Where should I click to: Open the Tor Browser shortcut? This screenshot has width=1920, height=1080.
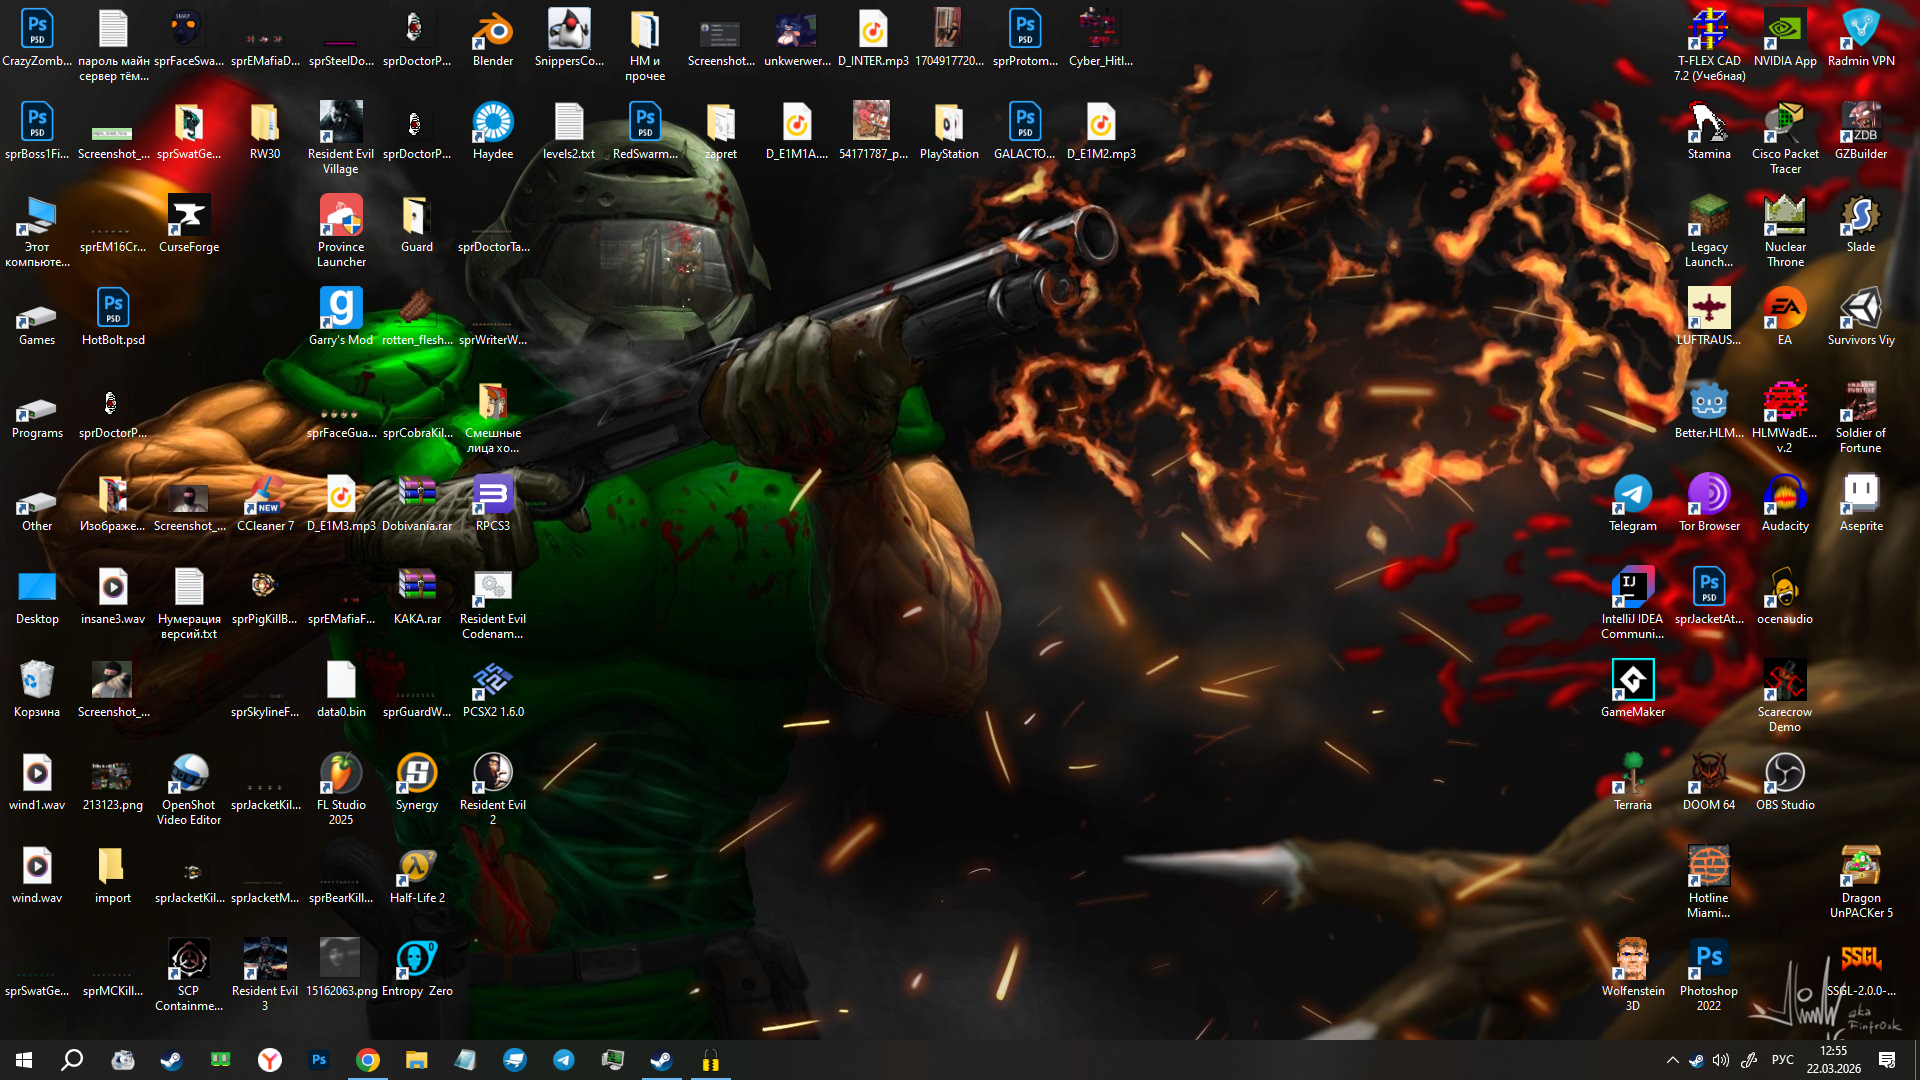coord(1708,496)
